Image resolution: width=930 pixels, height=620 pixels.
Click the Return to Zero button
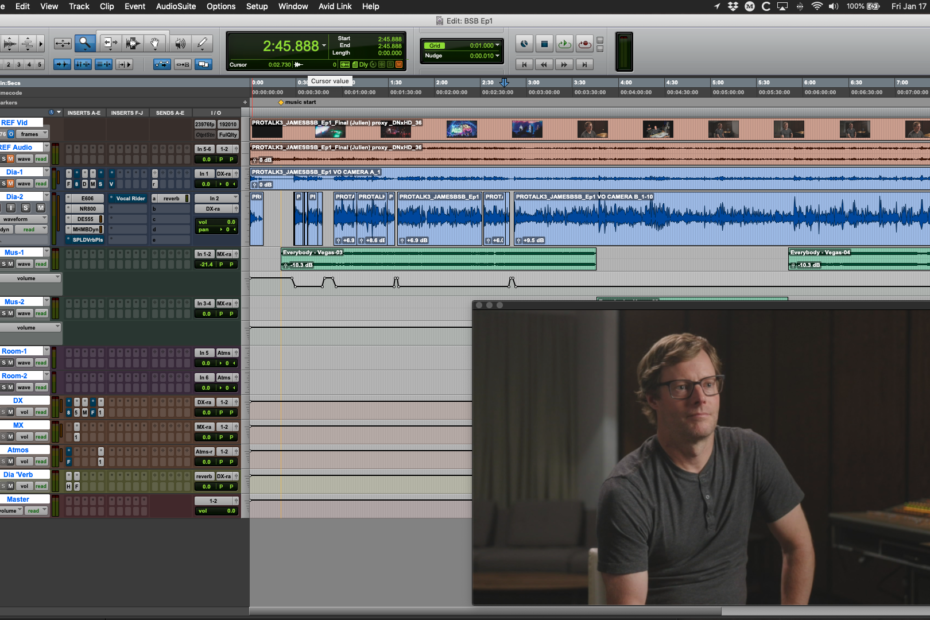pos(524,64)
